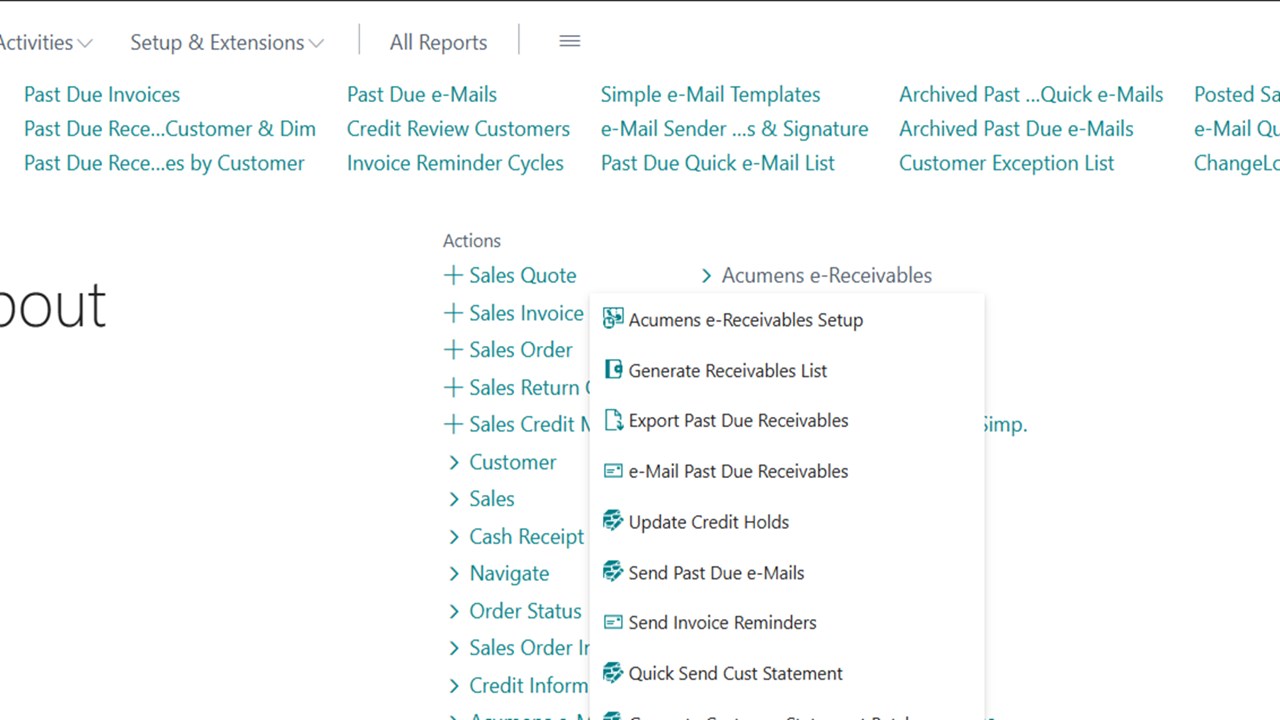This screenshot has height=720, width=1280.
Task: Click the hamburger menu icon
Action: (569, 41)
